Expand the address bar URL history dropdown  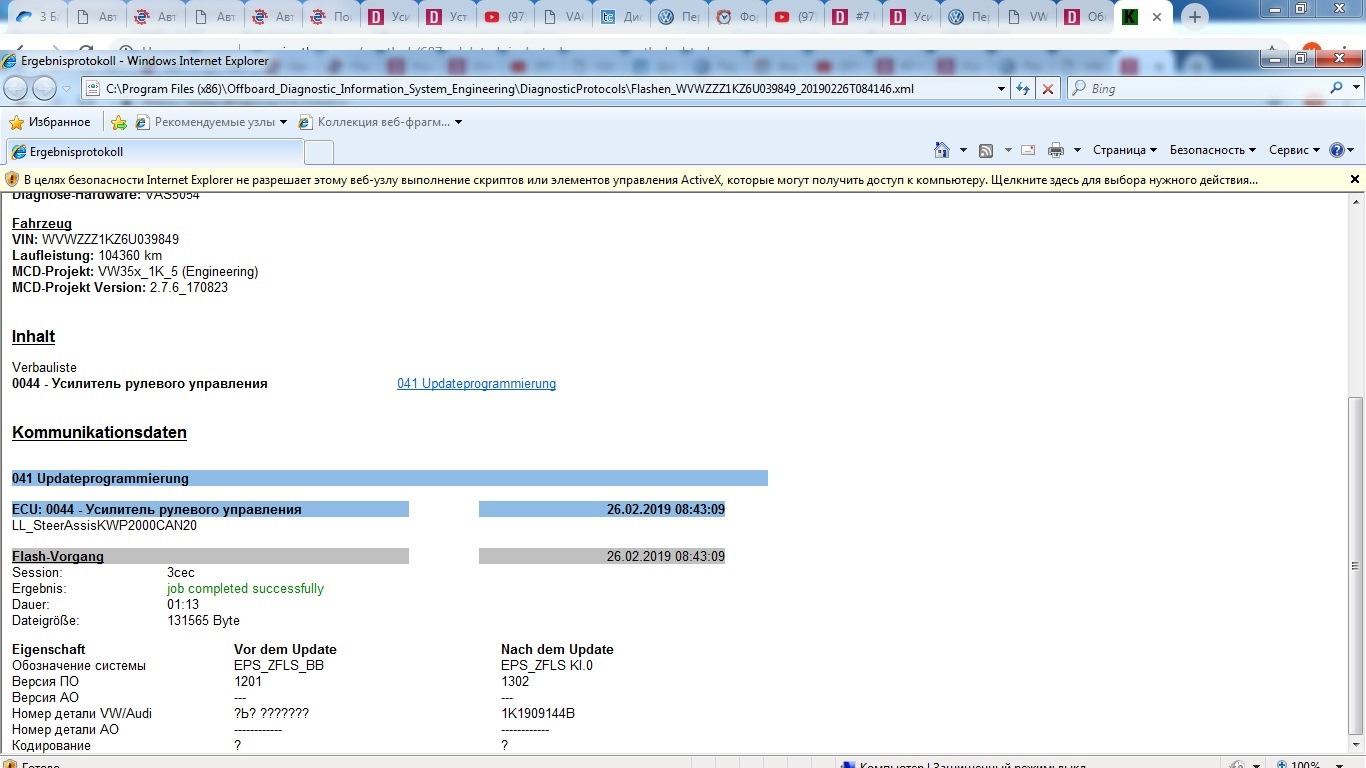click(x=1002, y=89)
